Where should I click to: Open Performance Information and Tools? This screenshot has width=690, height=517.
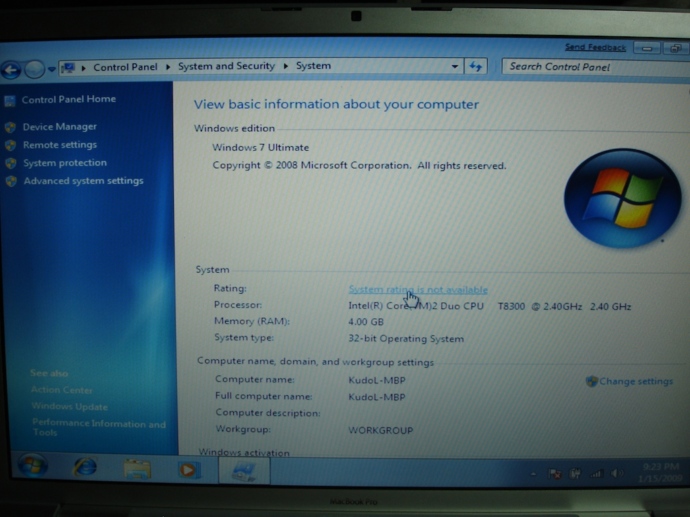[99, 428]
